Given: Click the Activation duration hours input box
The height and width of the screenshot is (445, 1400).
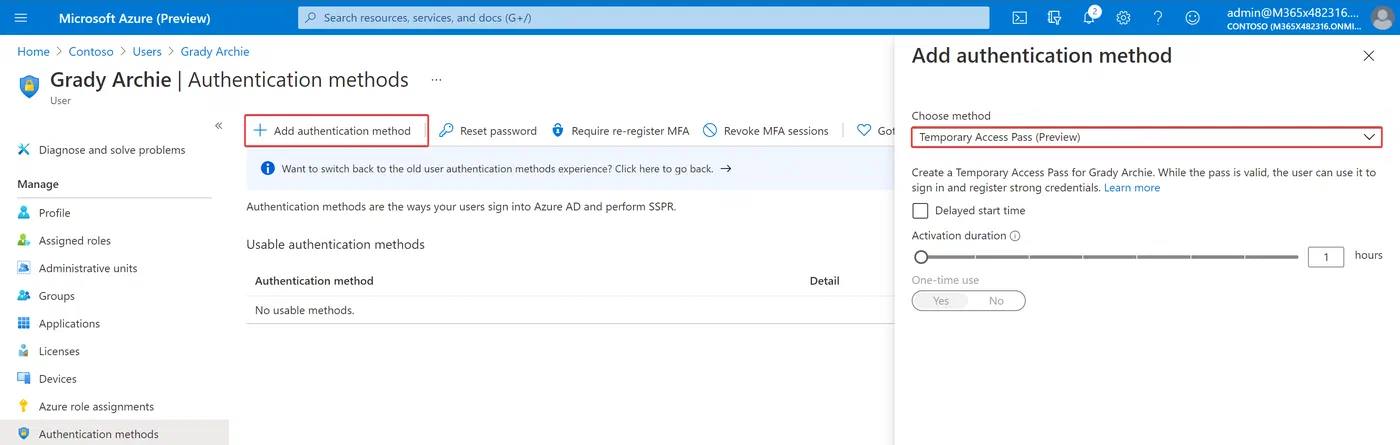Looking at the screenshot, I should pyautogui.click(x=1326, y=257).
